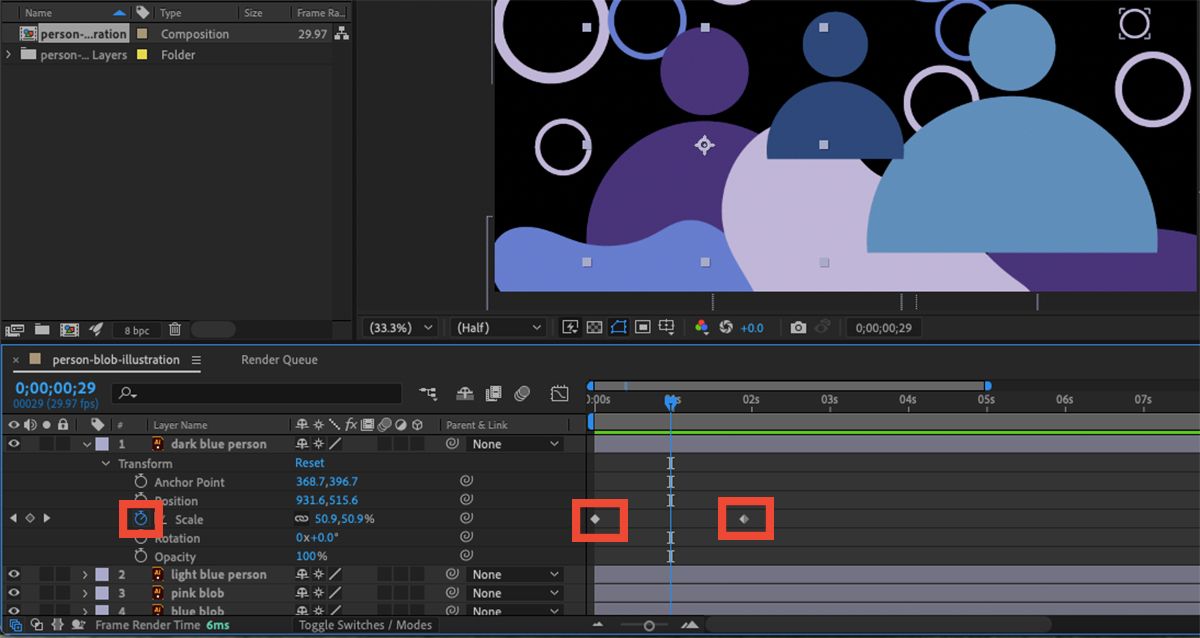
Task: Create a new folder in Project panel
Action: (x=42, y=329)
